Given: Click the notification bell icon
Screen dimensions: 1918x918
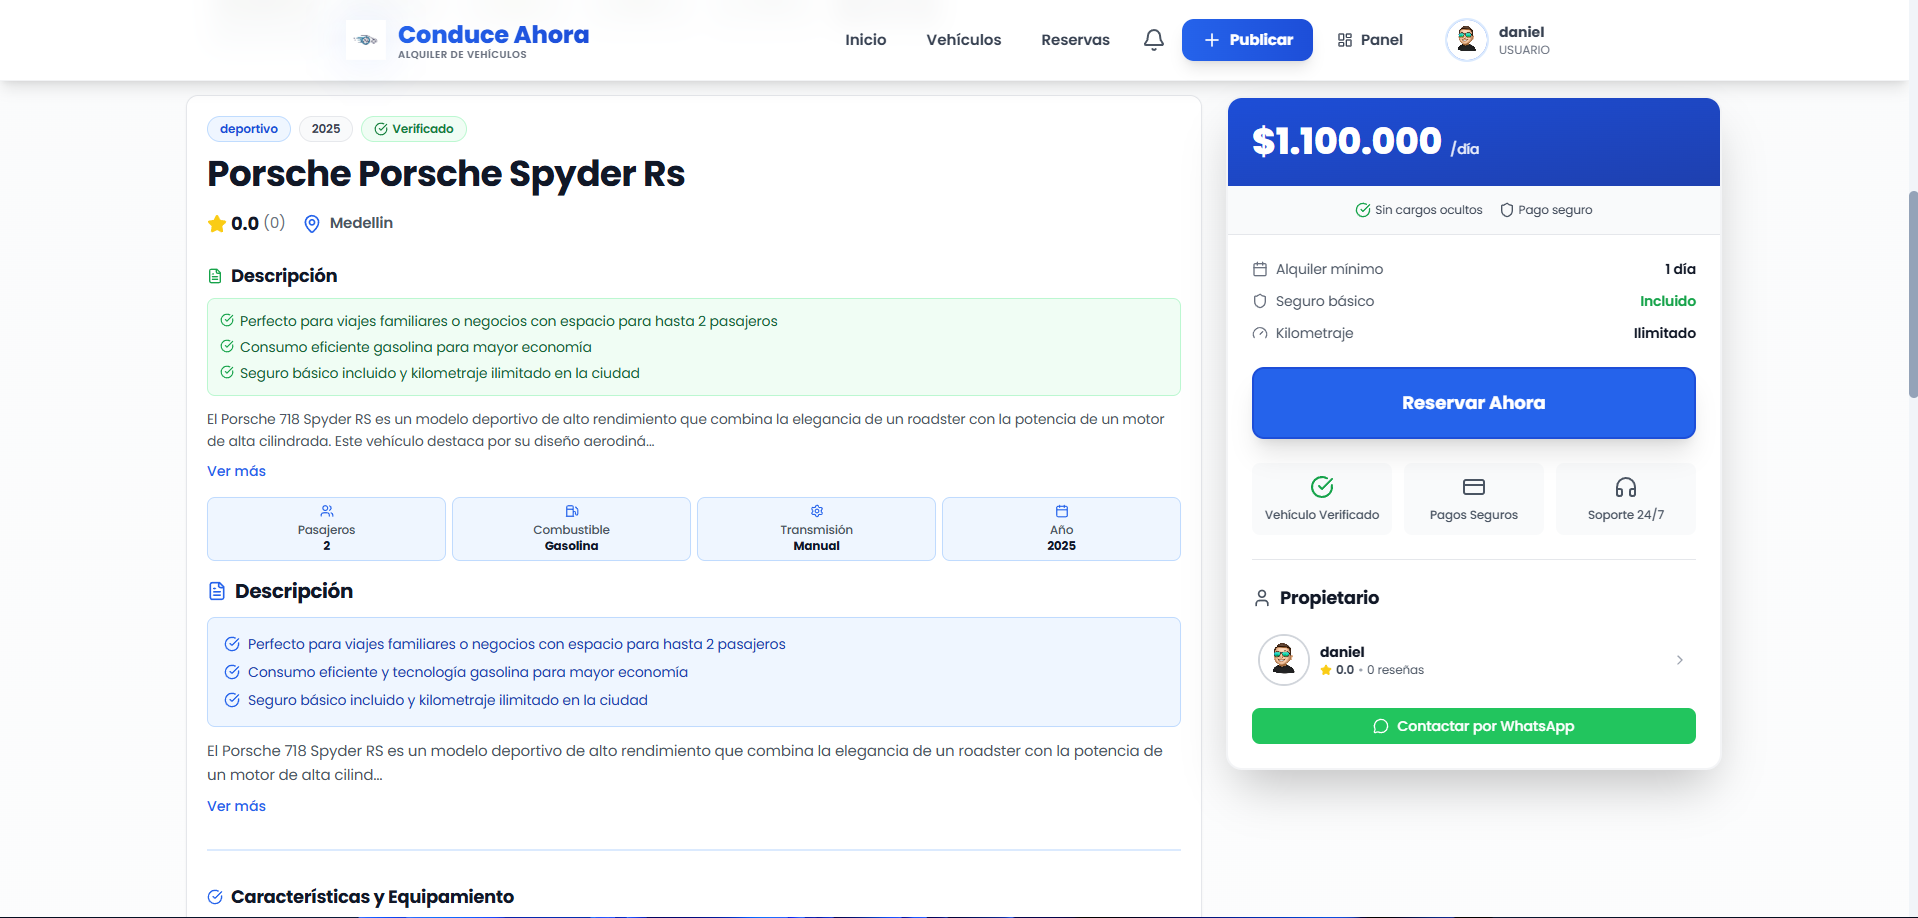Looking at the screenshot, I should (1153, 40).
